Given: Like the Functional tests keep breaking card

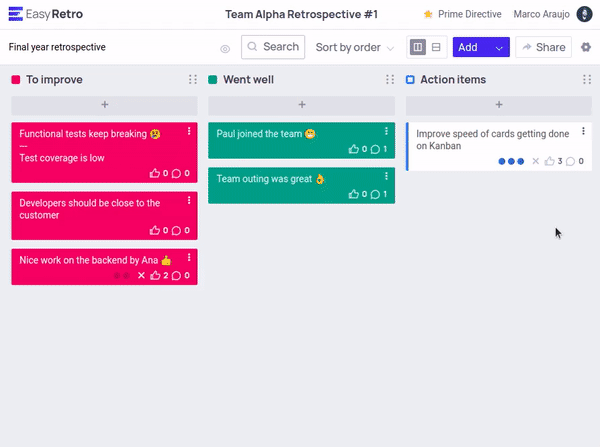Looking at the screenshot, I should [x=155, y=173].
